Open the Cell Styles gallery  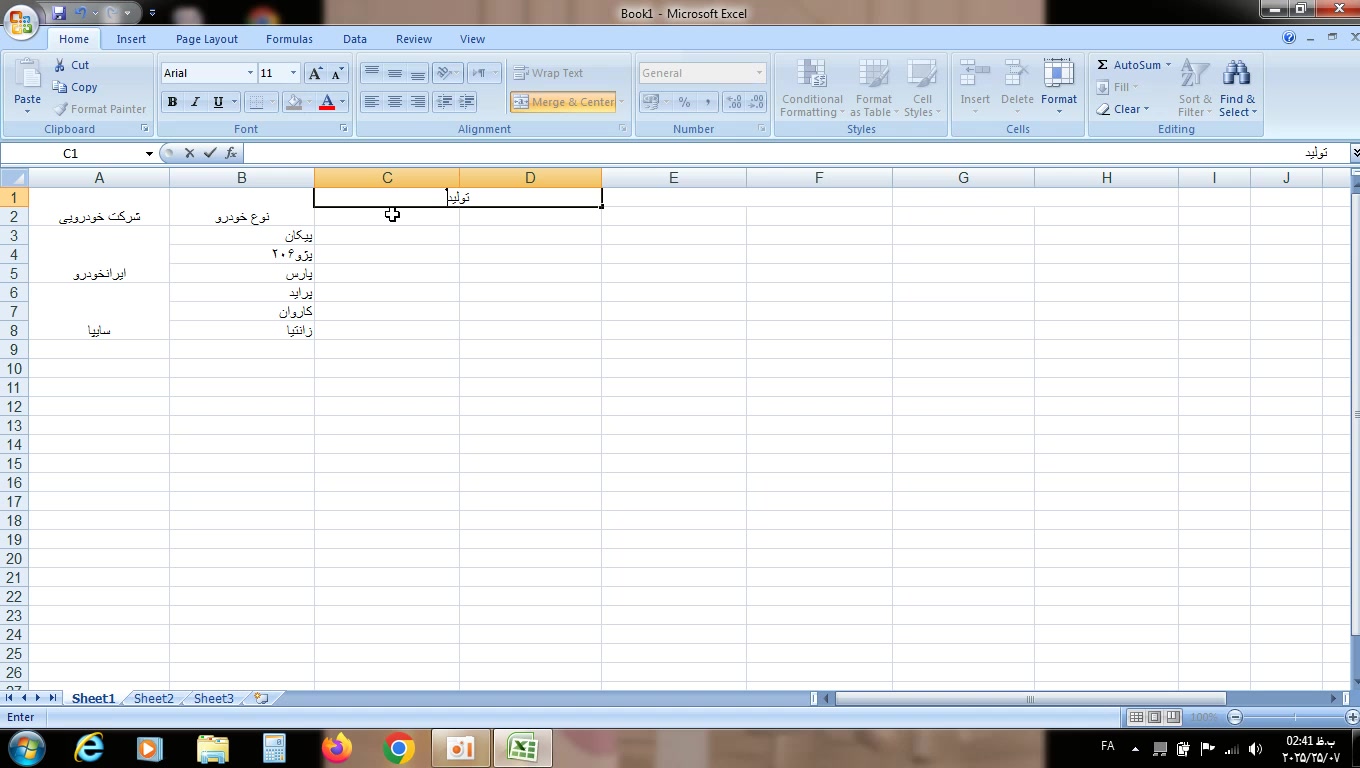pyautogui.click(x=921, y=87)
